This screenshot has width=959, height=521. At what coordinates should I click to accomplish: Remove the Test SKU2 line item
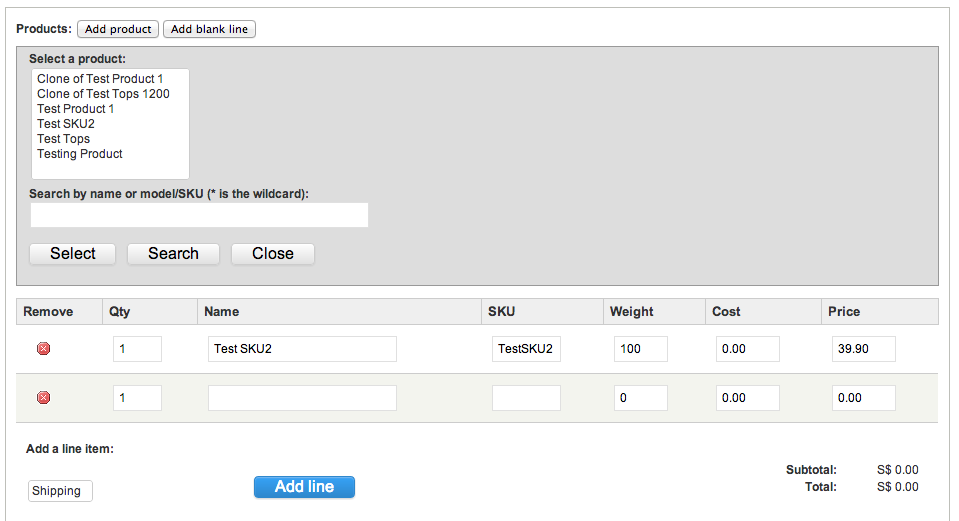point(43,349)
